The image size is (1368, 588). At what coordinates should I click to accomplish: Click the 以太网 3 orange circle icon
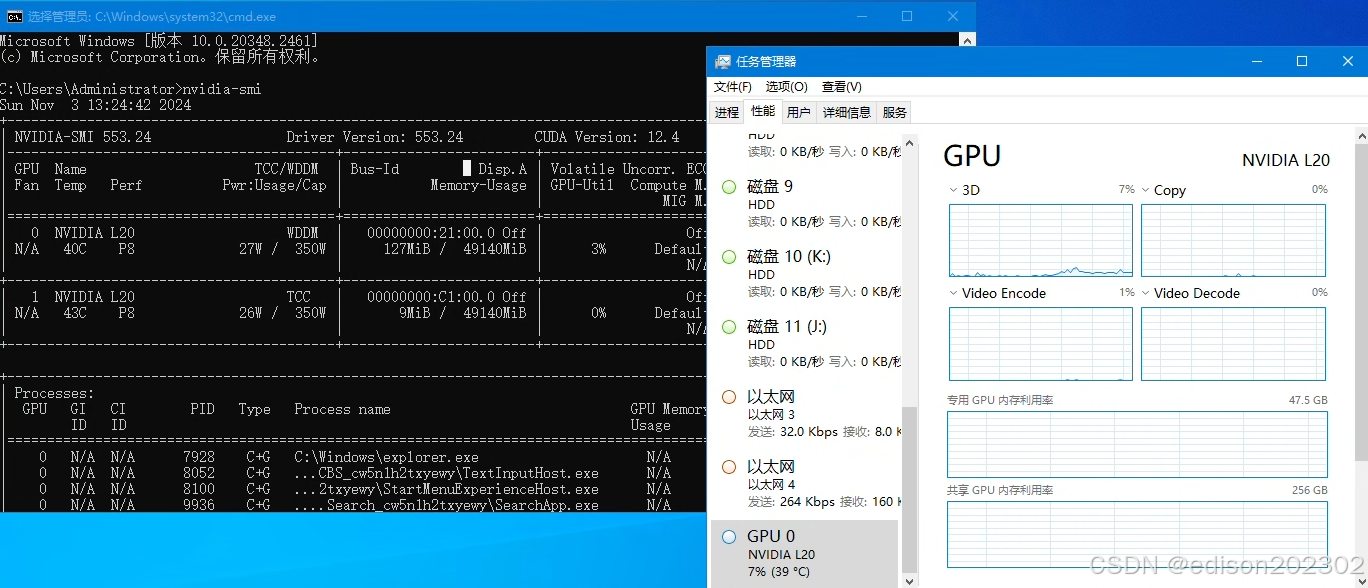(729, 397)
